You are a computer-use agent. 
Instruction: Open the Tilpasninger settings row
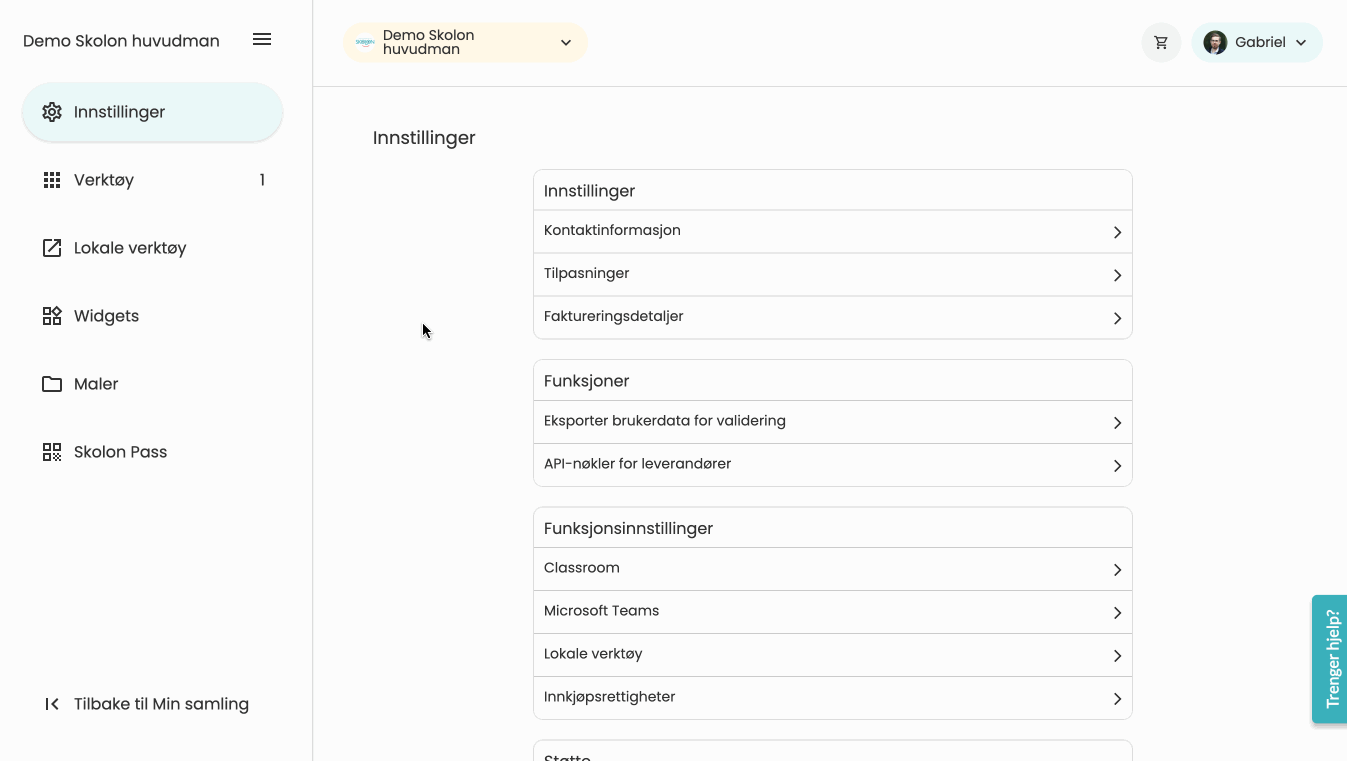832,274
